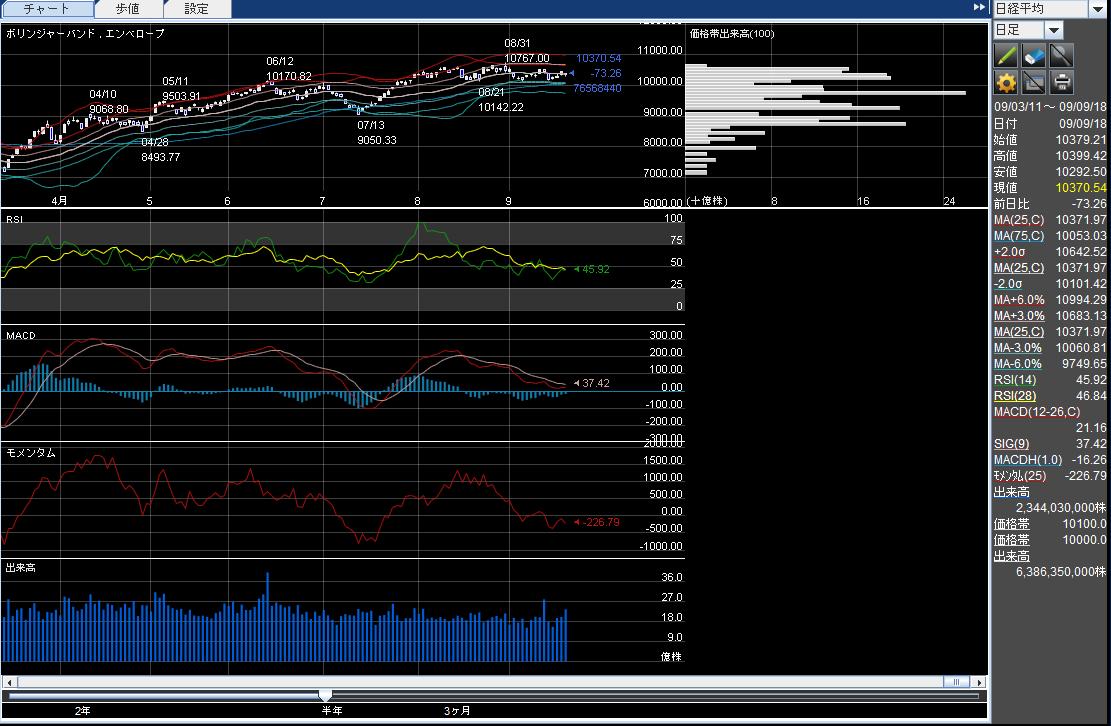
Task: Print the chart using the printer icon
Action: (1061, 82)
